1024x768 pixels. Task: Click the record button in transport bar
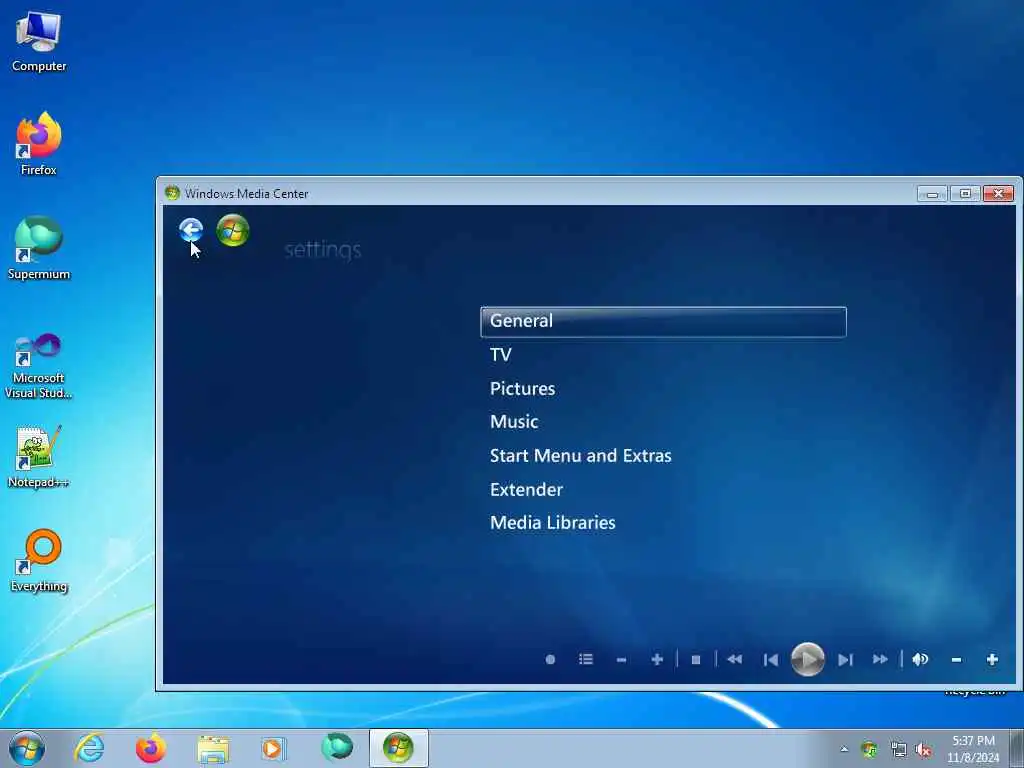[551, 660]
